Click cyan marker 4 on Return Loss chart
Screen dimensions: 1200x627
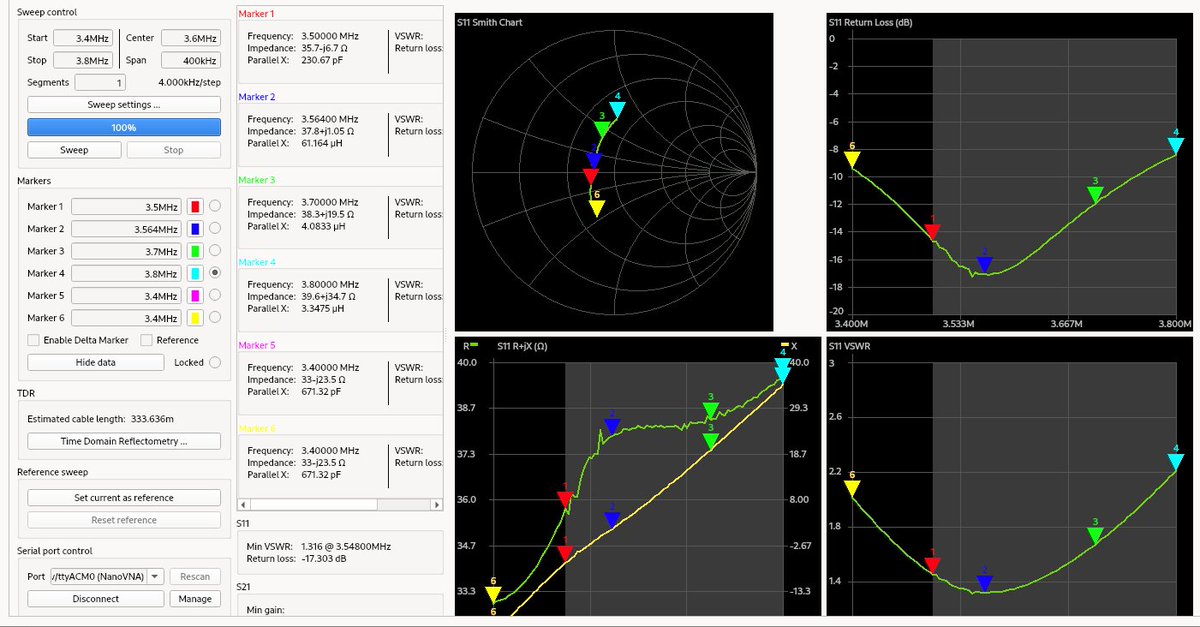coord(1176,146)
